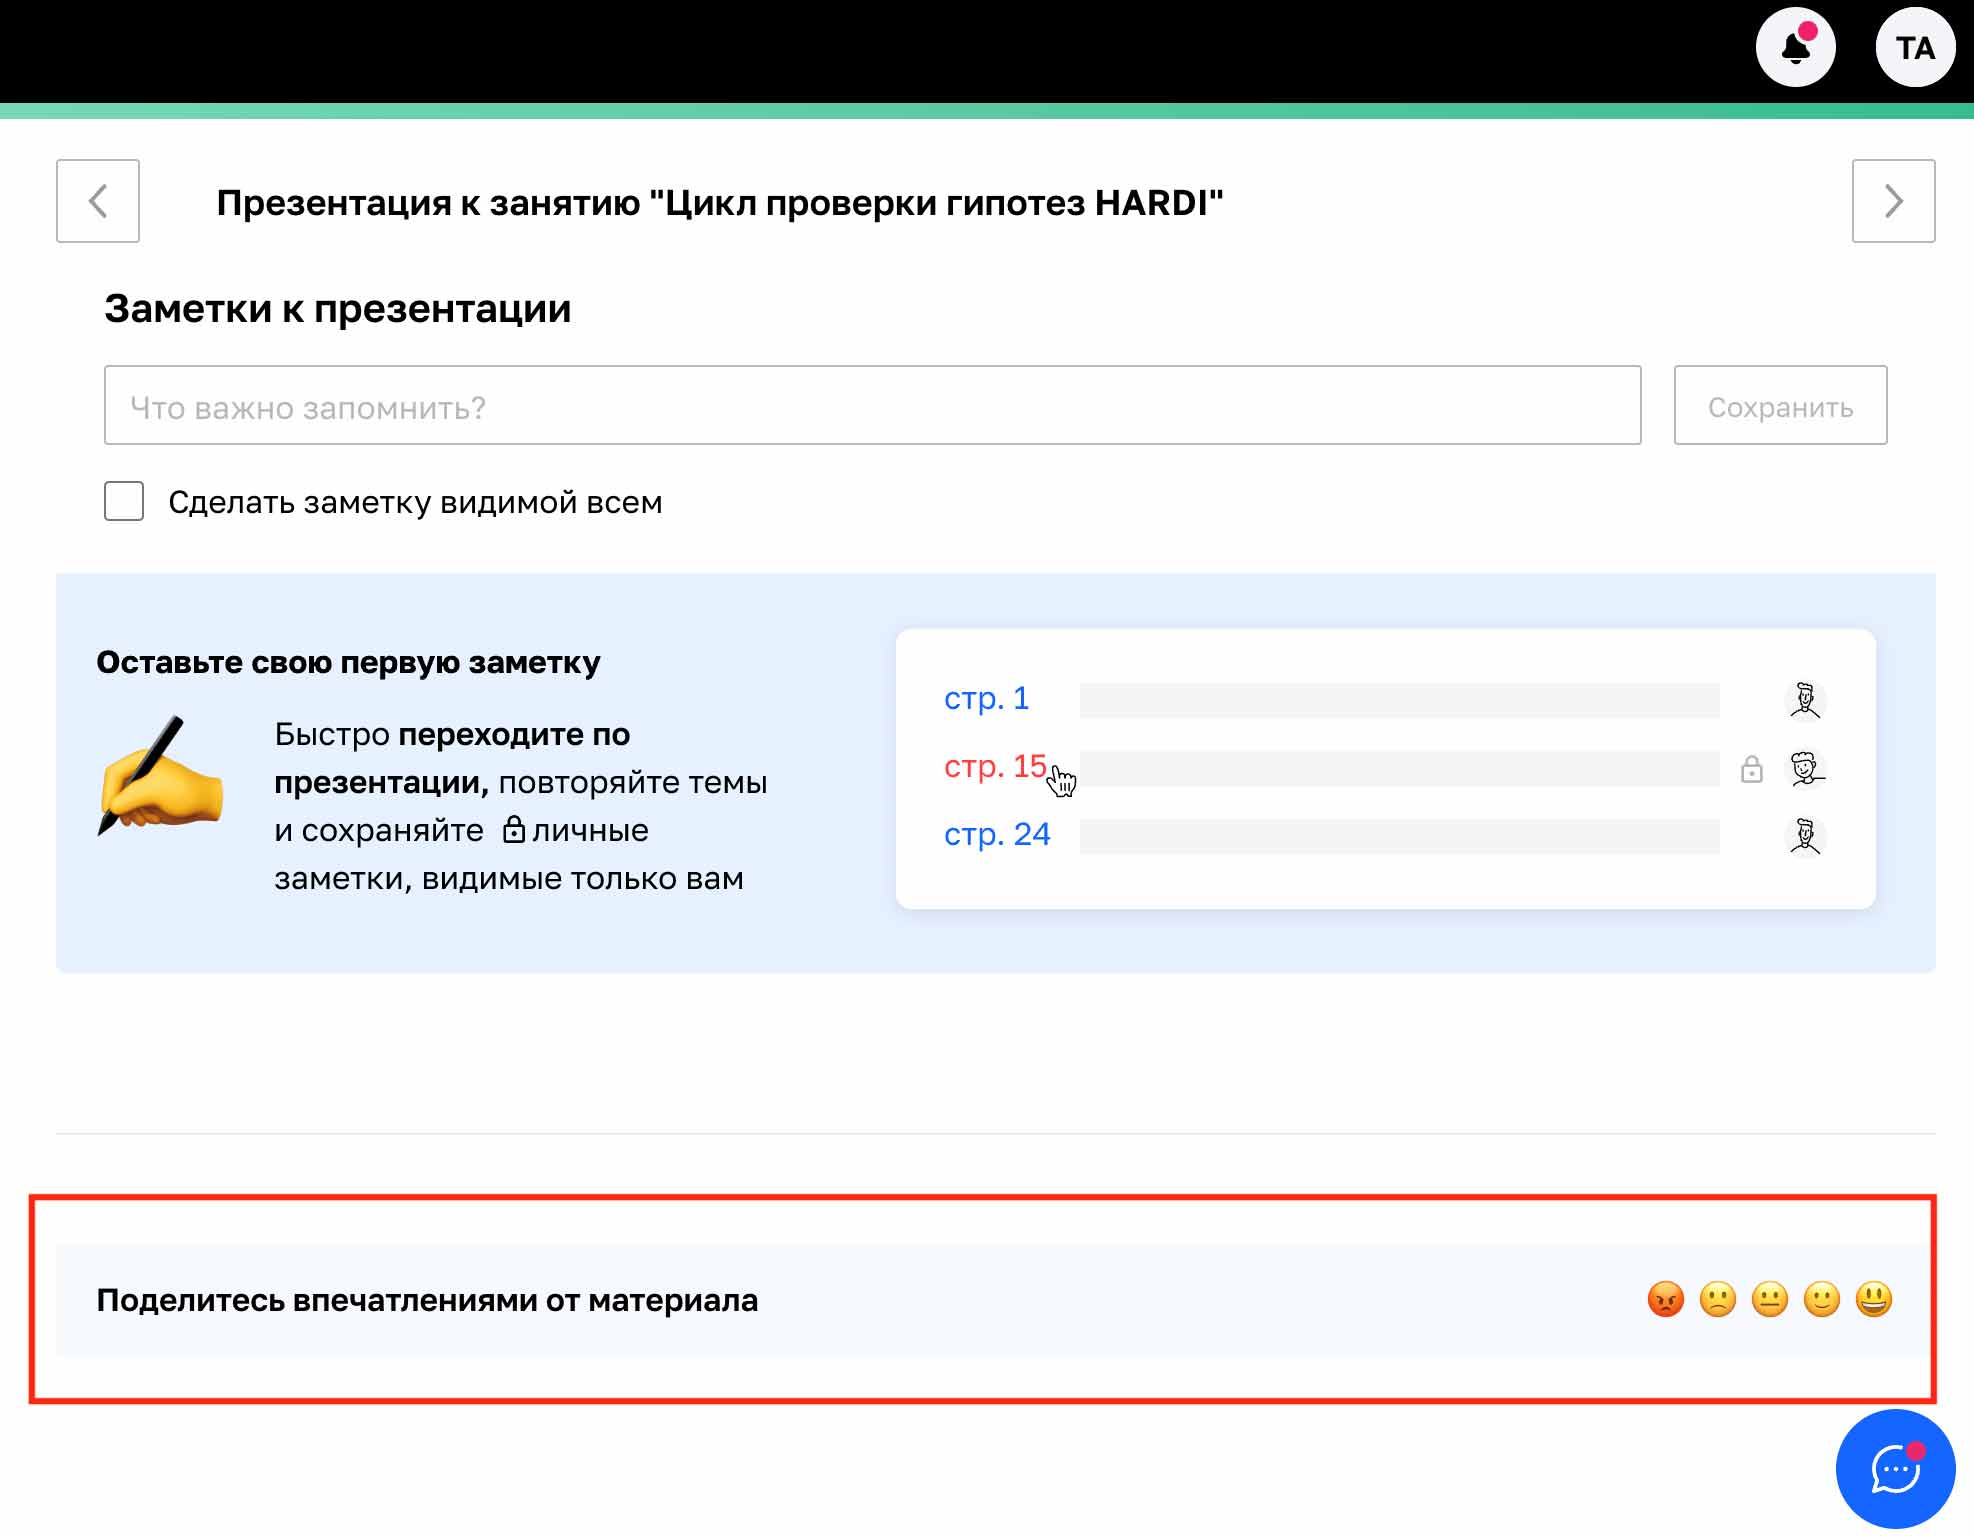Image resolution: width=1974 pixels, height=1536 pixels.
Task: Select the grinning face reaction
Action: click(x=1875, y=1300)
